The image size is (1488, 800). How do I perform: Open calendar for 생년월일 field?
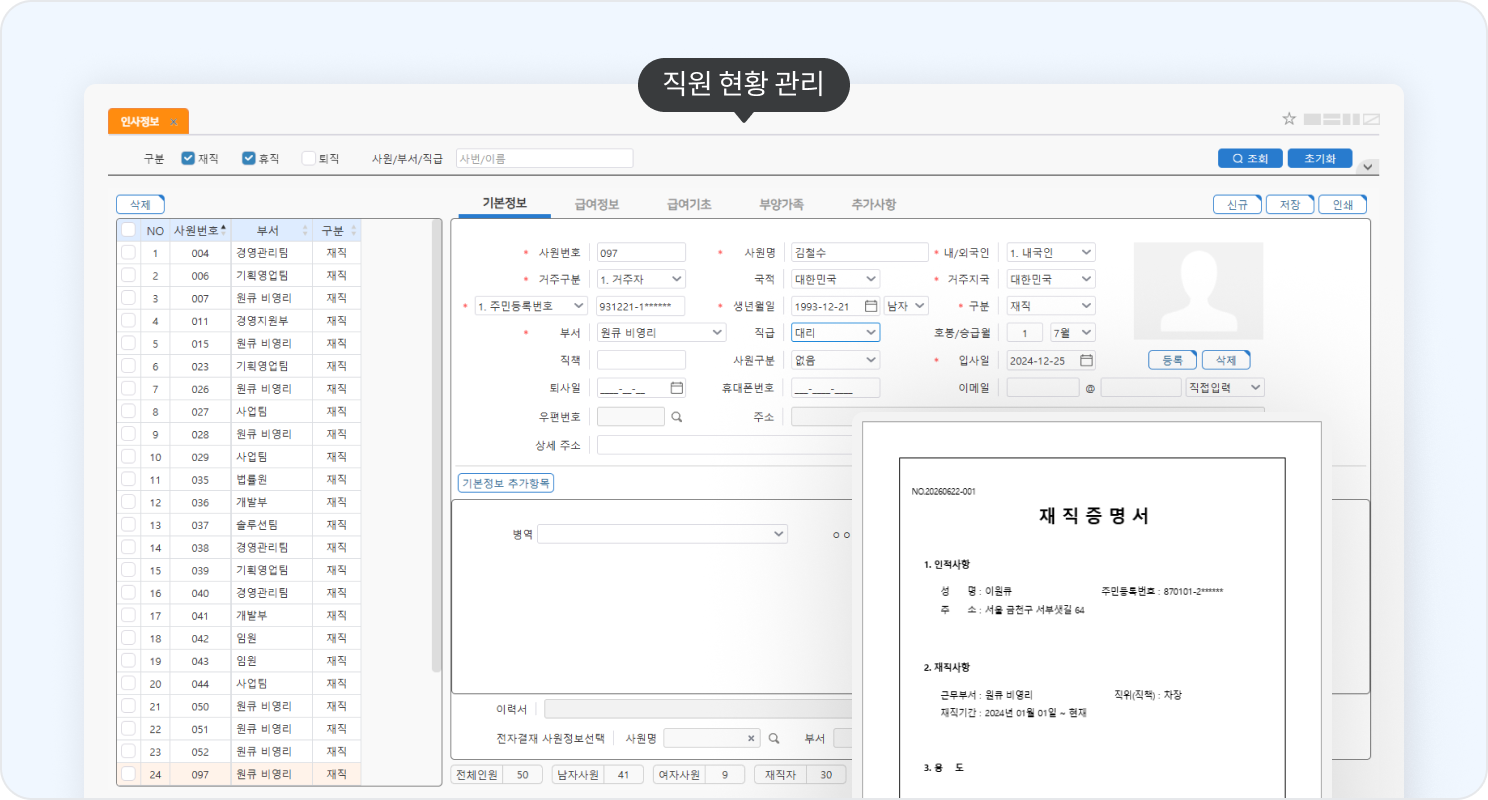pyautogui.click(x=871, y=306)
